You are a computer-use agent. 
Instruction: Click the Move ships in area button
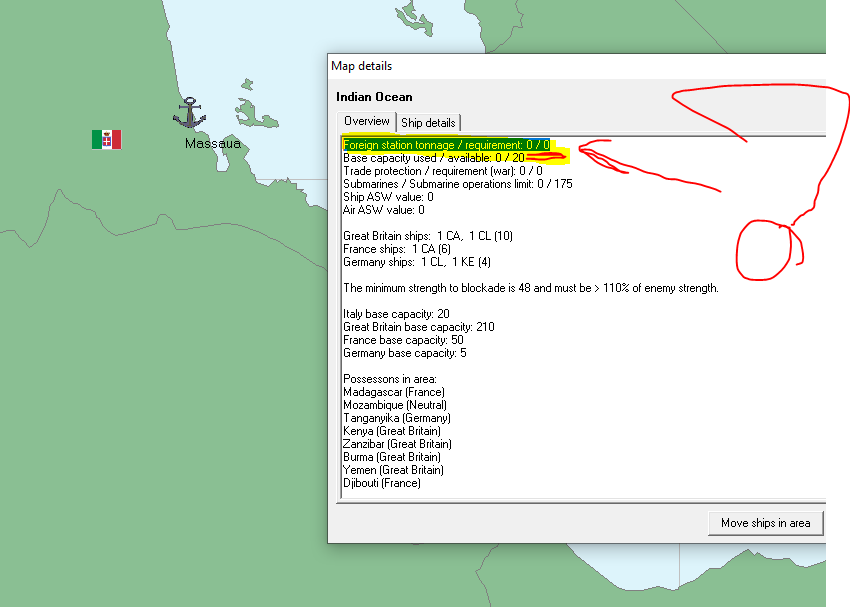[765, 523]
